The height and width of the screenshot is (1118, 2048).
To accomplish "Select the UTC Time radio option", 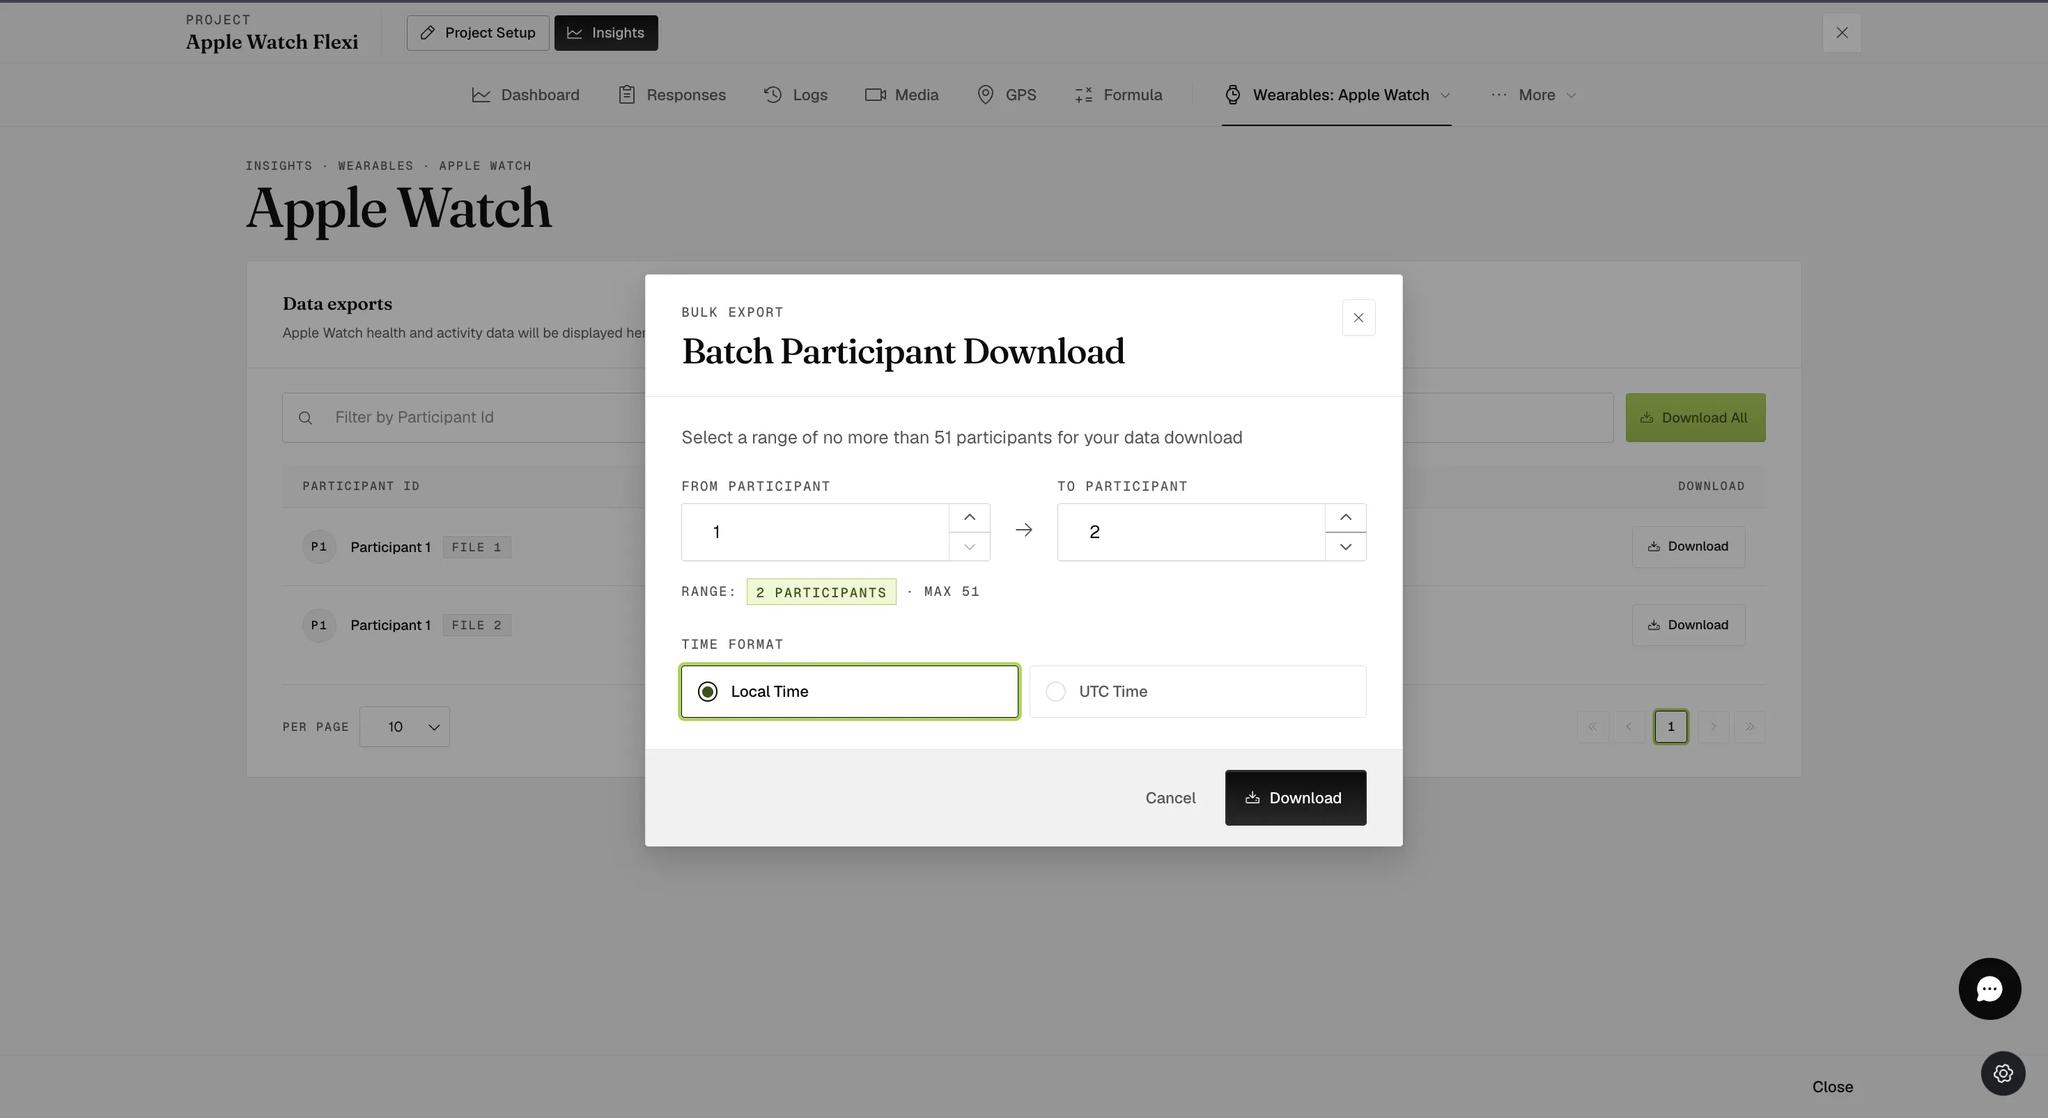I will (1197, 692).
